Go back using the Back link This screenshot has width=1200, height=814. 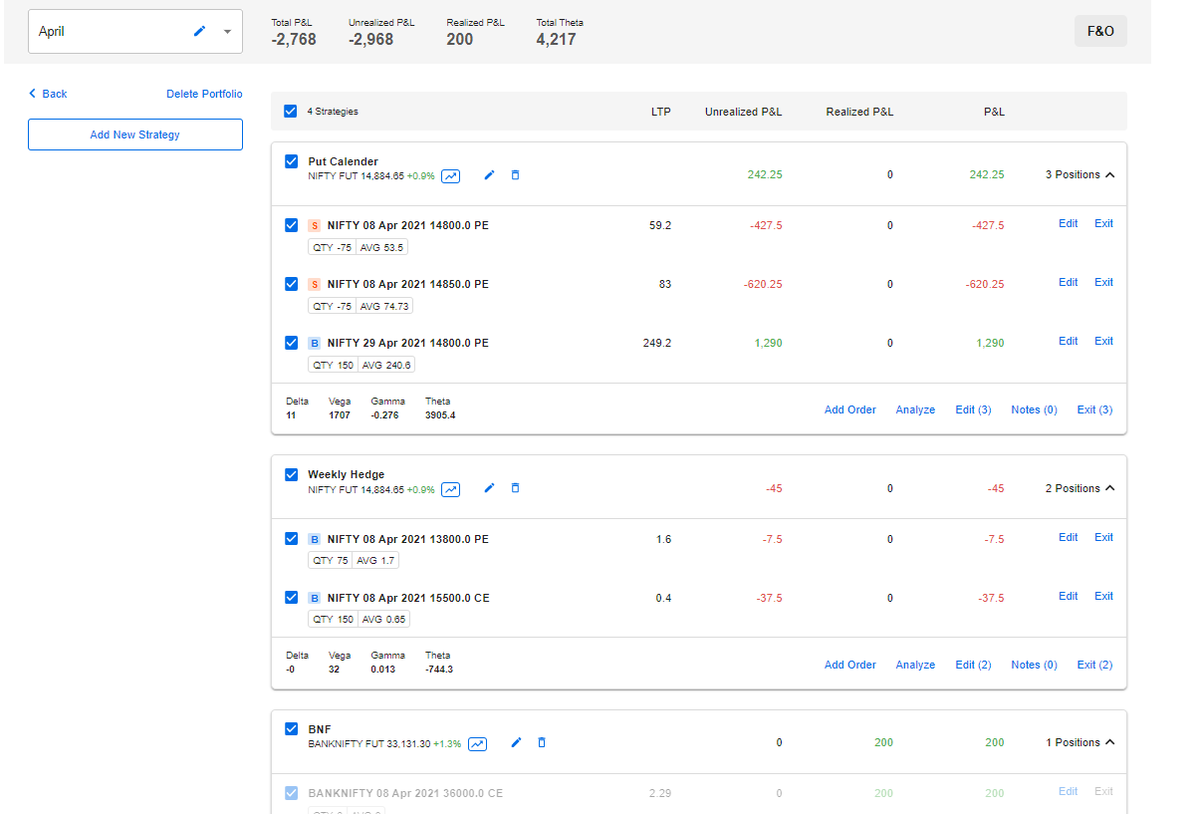48,94
